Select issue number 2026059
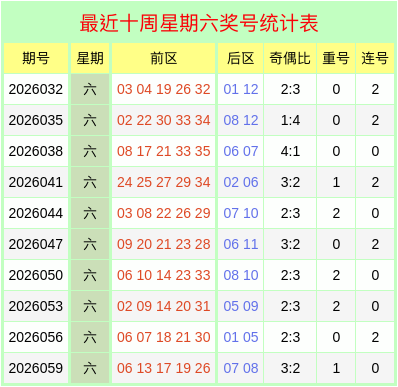The height and width of the screenshot is (387, 398). pos(36,368)
